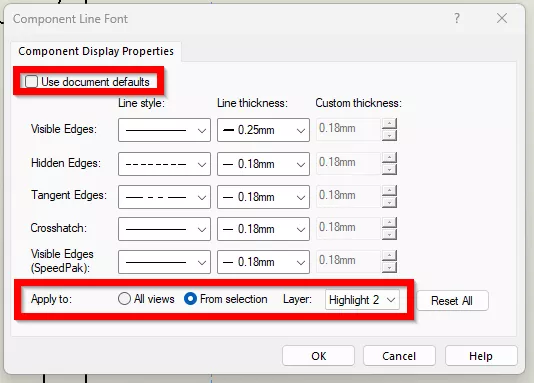Open the SpeedPak Visible Edges line style dropdown
Viewport: 534px width, 383px height.
pos(164,262)
